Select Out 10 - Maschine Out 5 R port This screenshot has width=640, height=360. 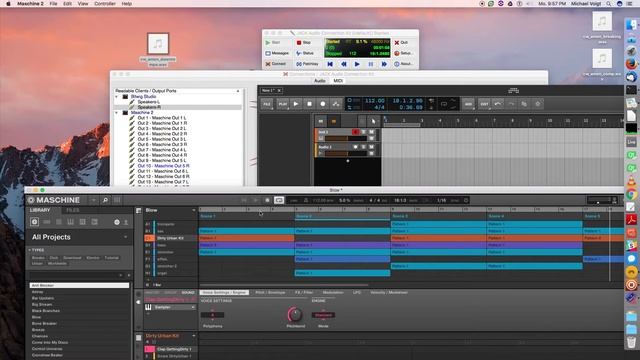click(x=163, y=166)
